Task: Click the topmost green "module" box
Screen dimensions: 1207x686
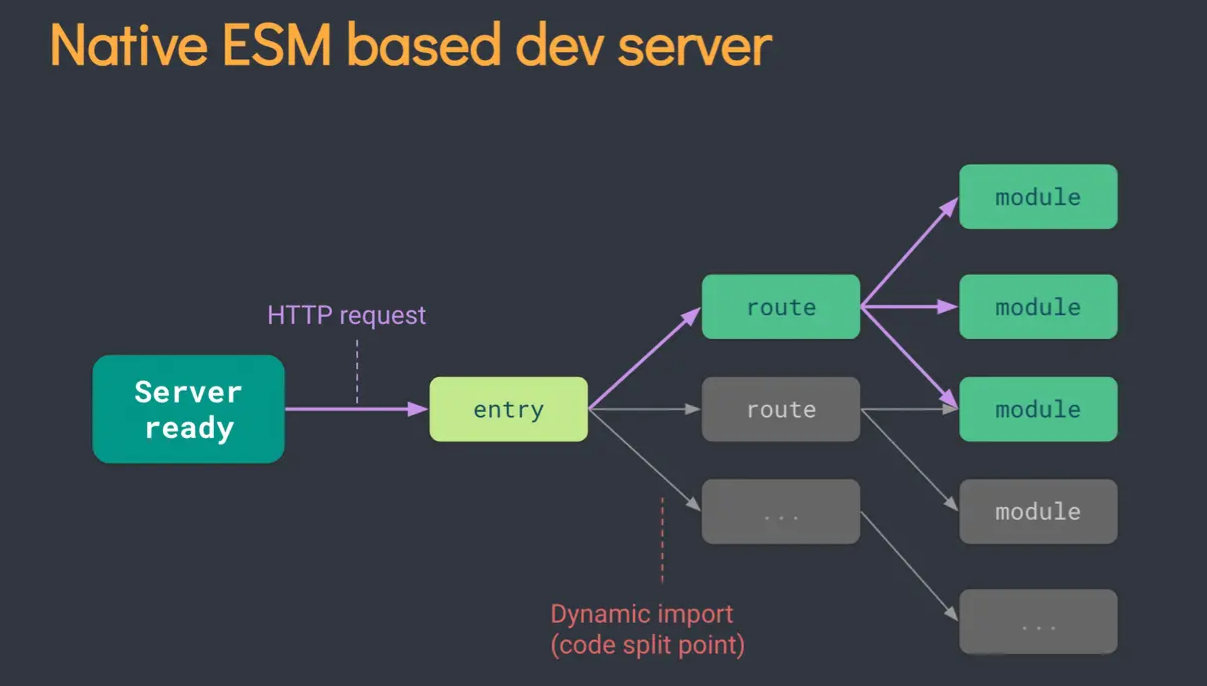Action: [x=1037, y=197]
